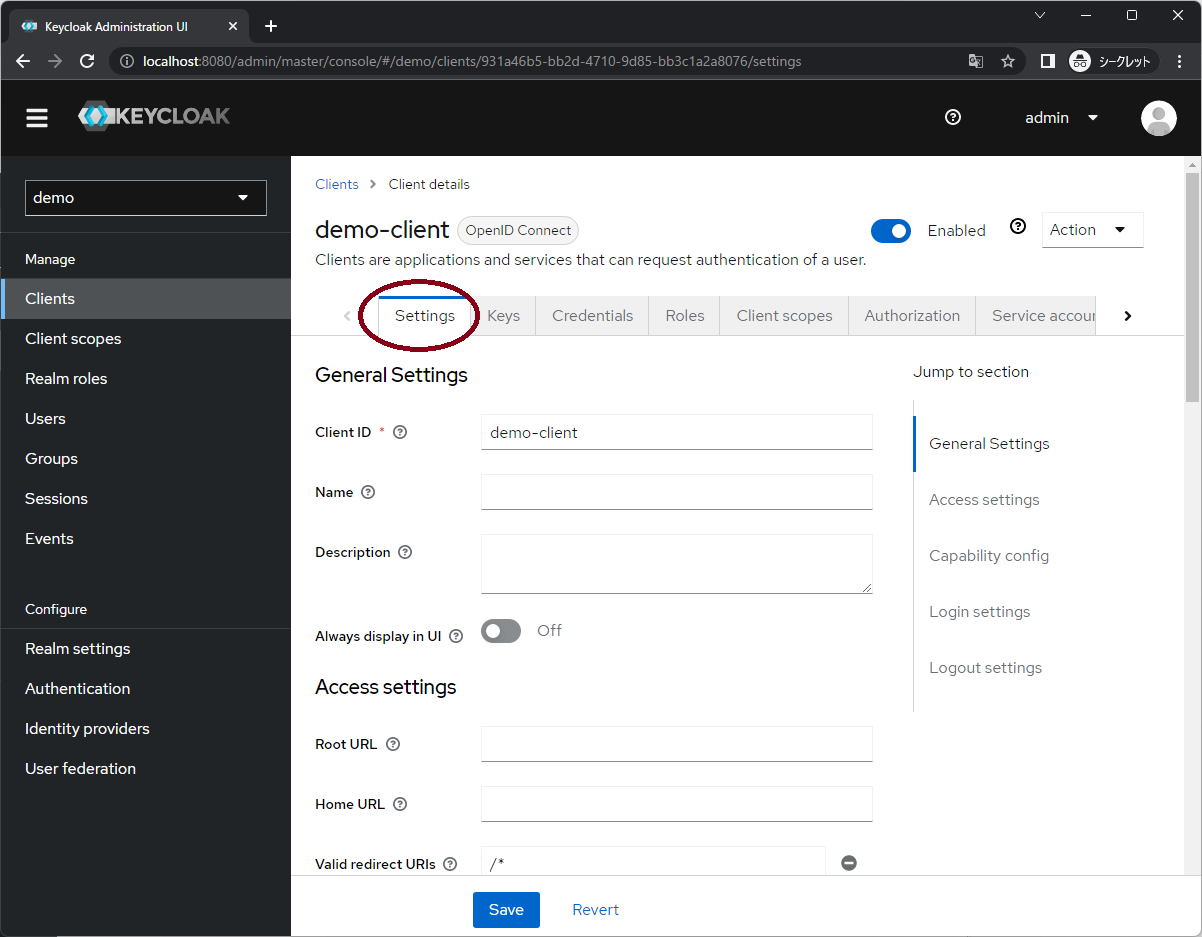
Task: Click the help icon beside Client ID
Action: click(399, 431)
